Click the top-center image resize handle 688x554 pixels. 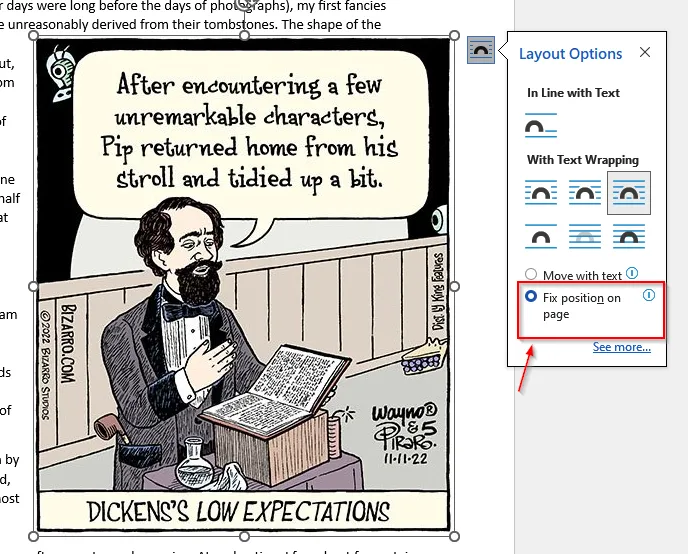tap(244, 36)
